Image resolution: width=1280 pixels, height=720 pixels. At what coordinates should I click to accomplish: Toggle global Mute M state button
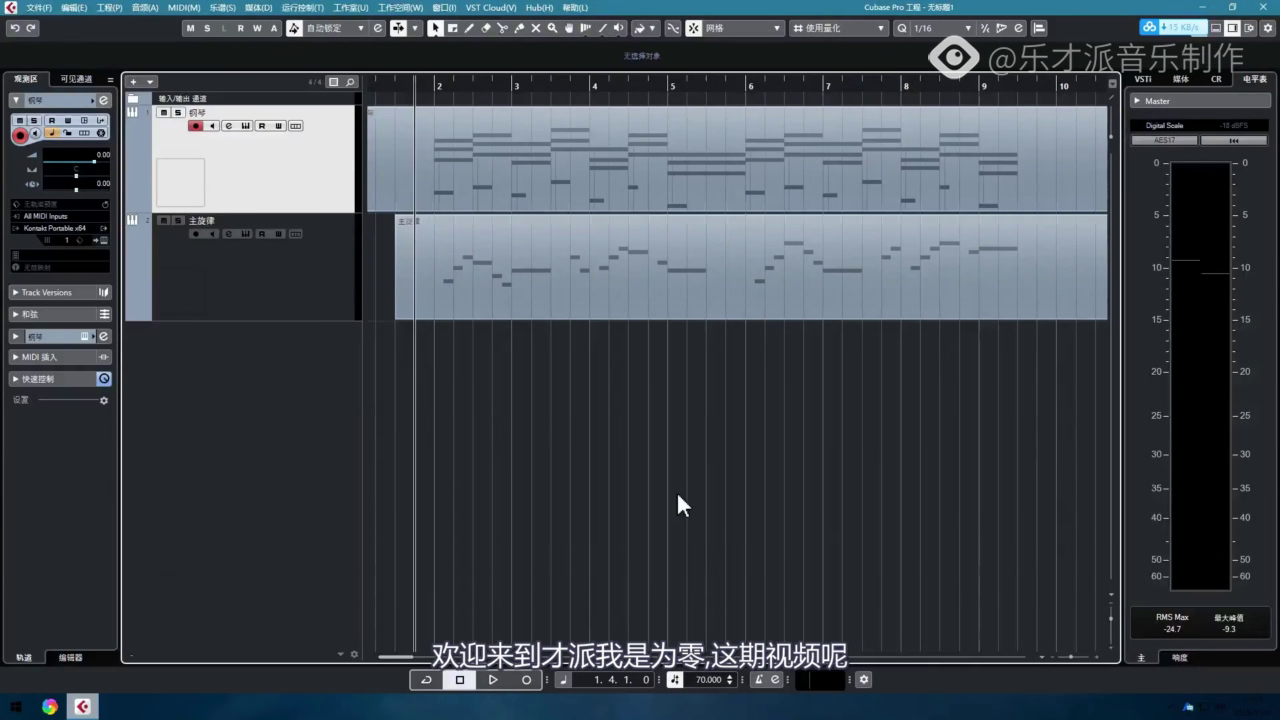(x=190, y=28)
